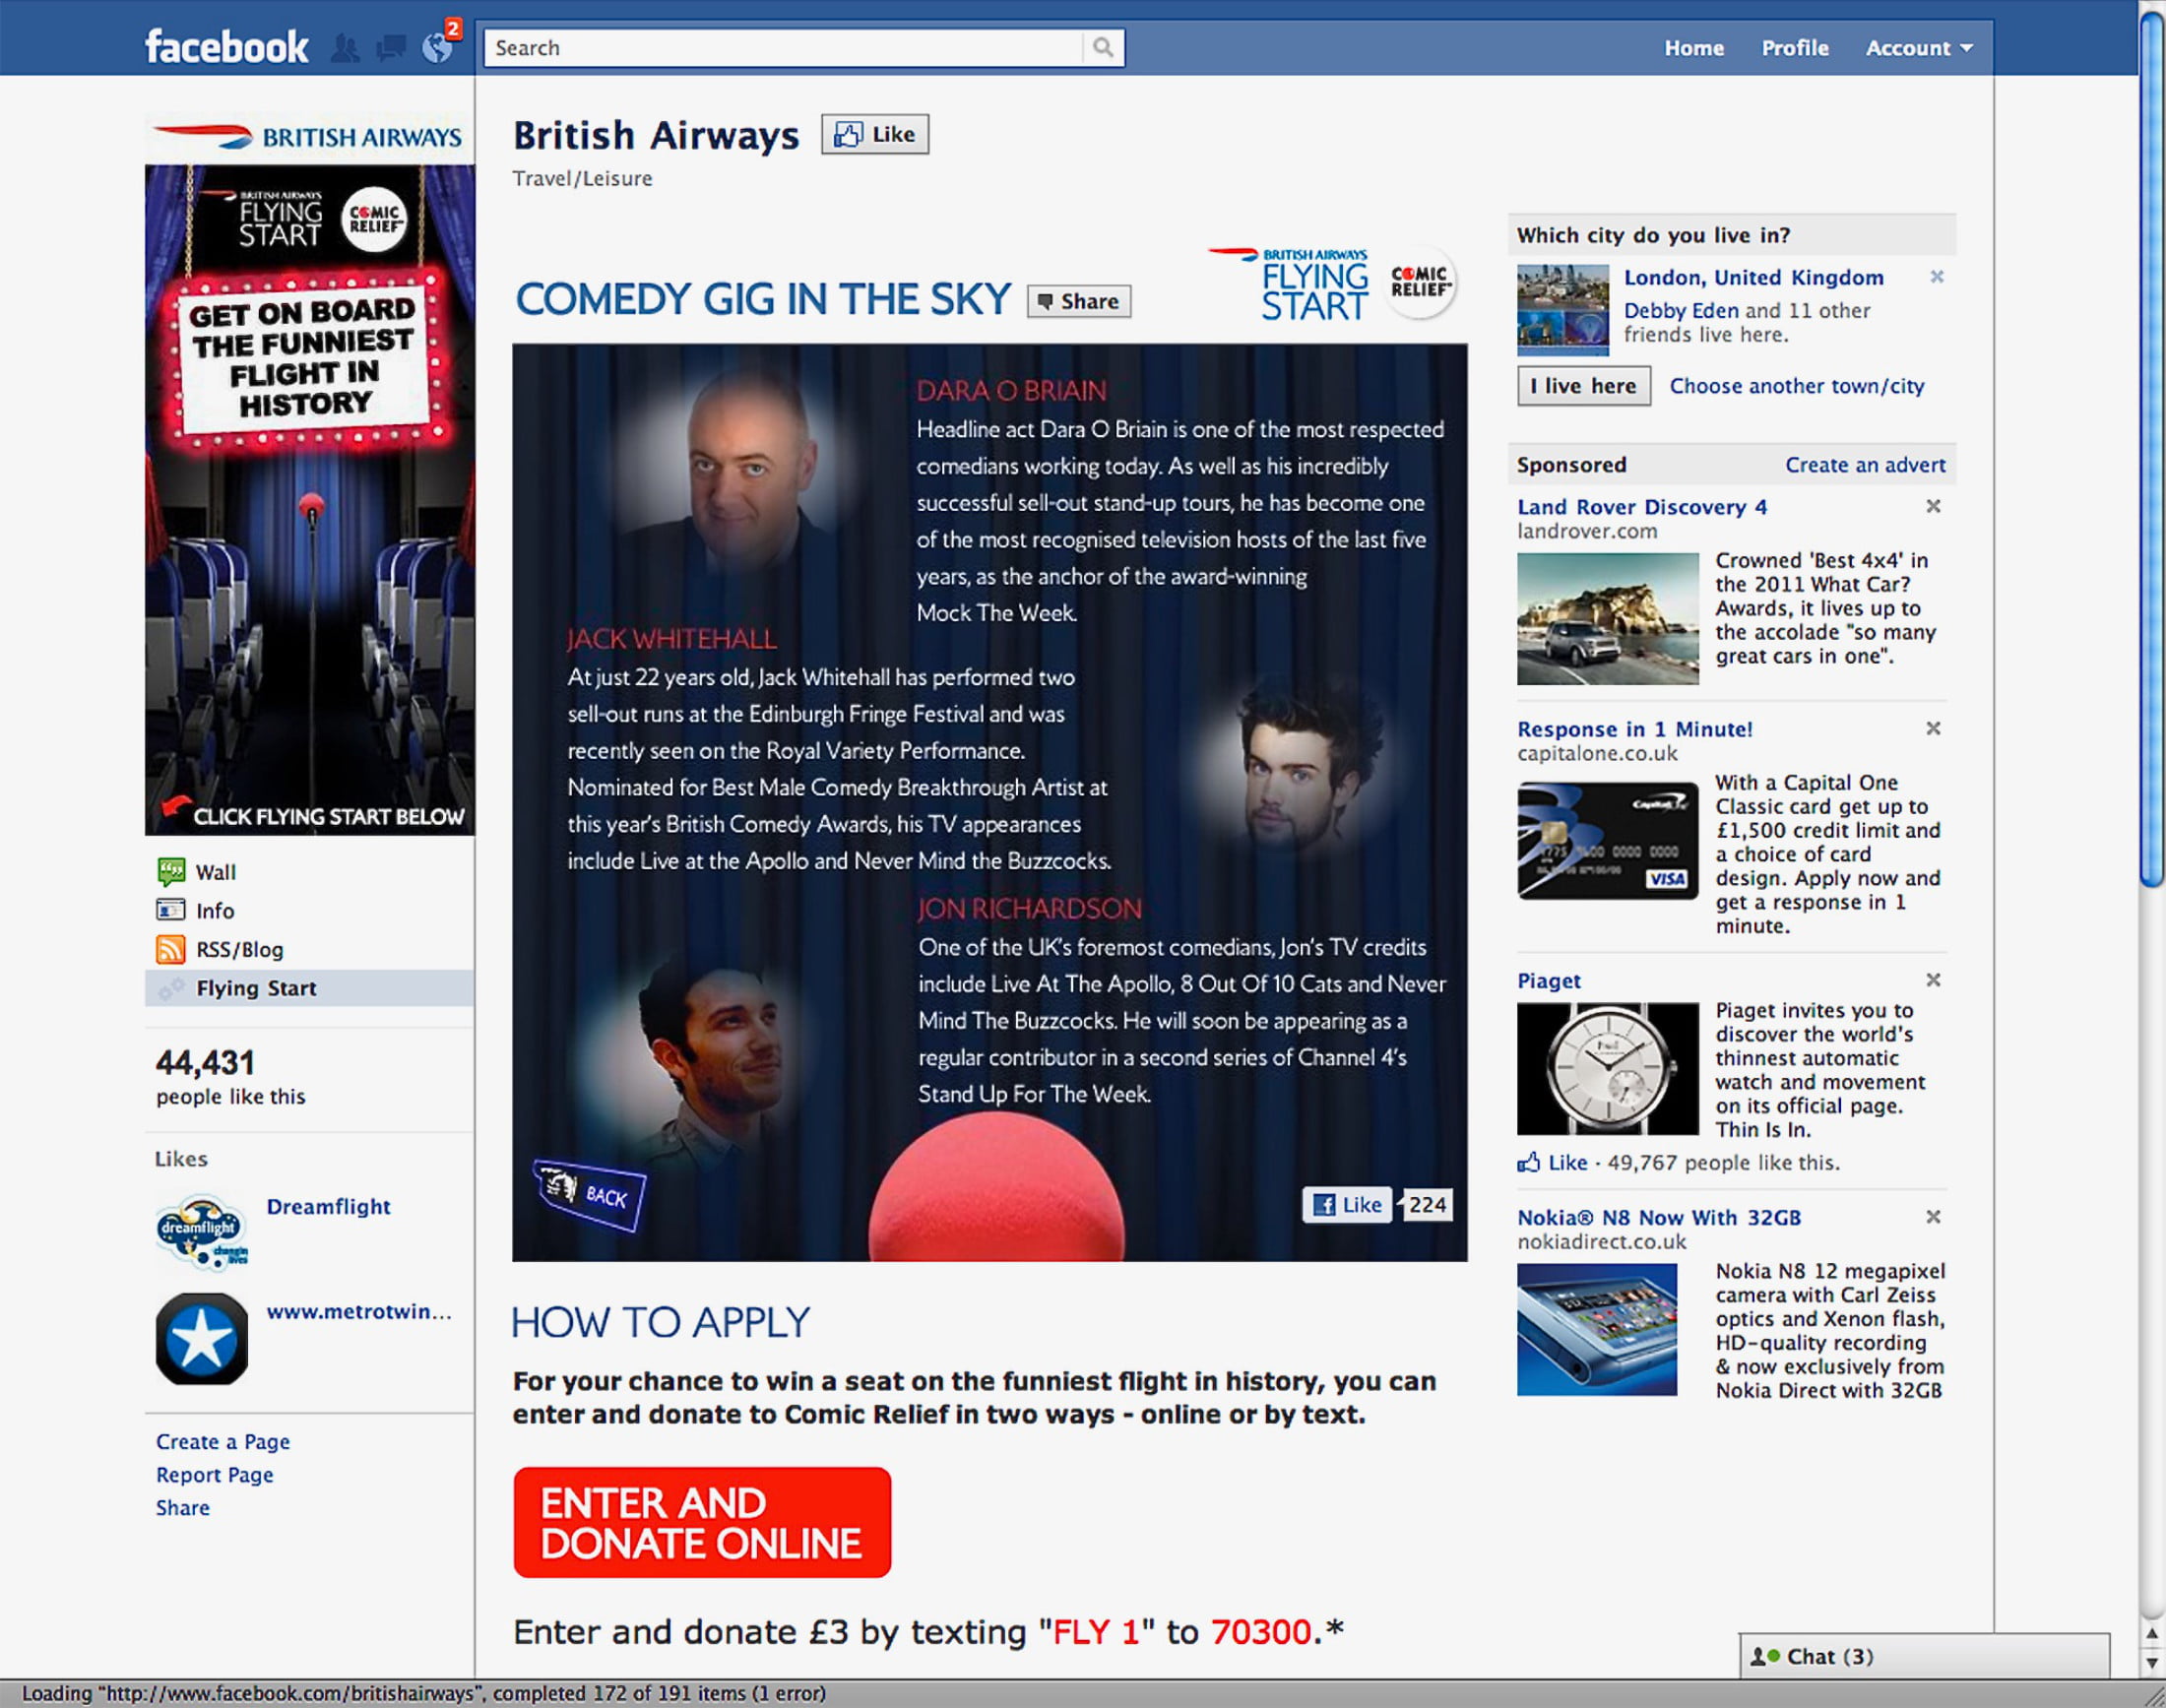Click the Dreamflight page logo
This screenshot has width=2166, height=1708.
[x=202, y=1230]
